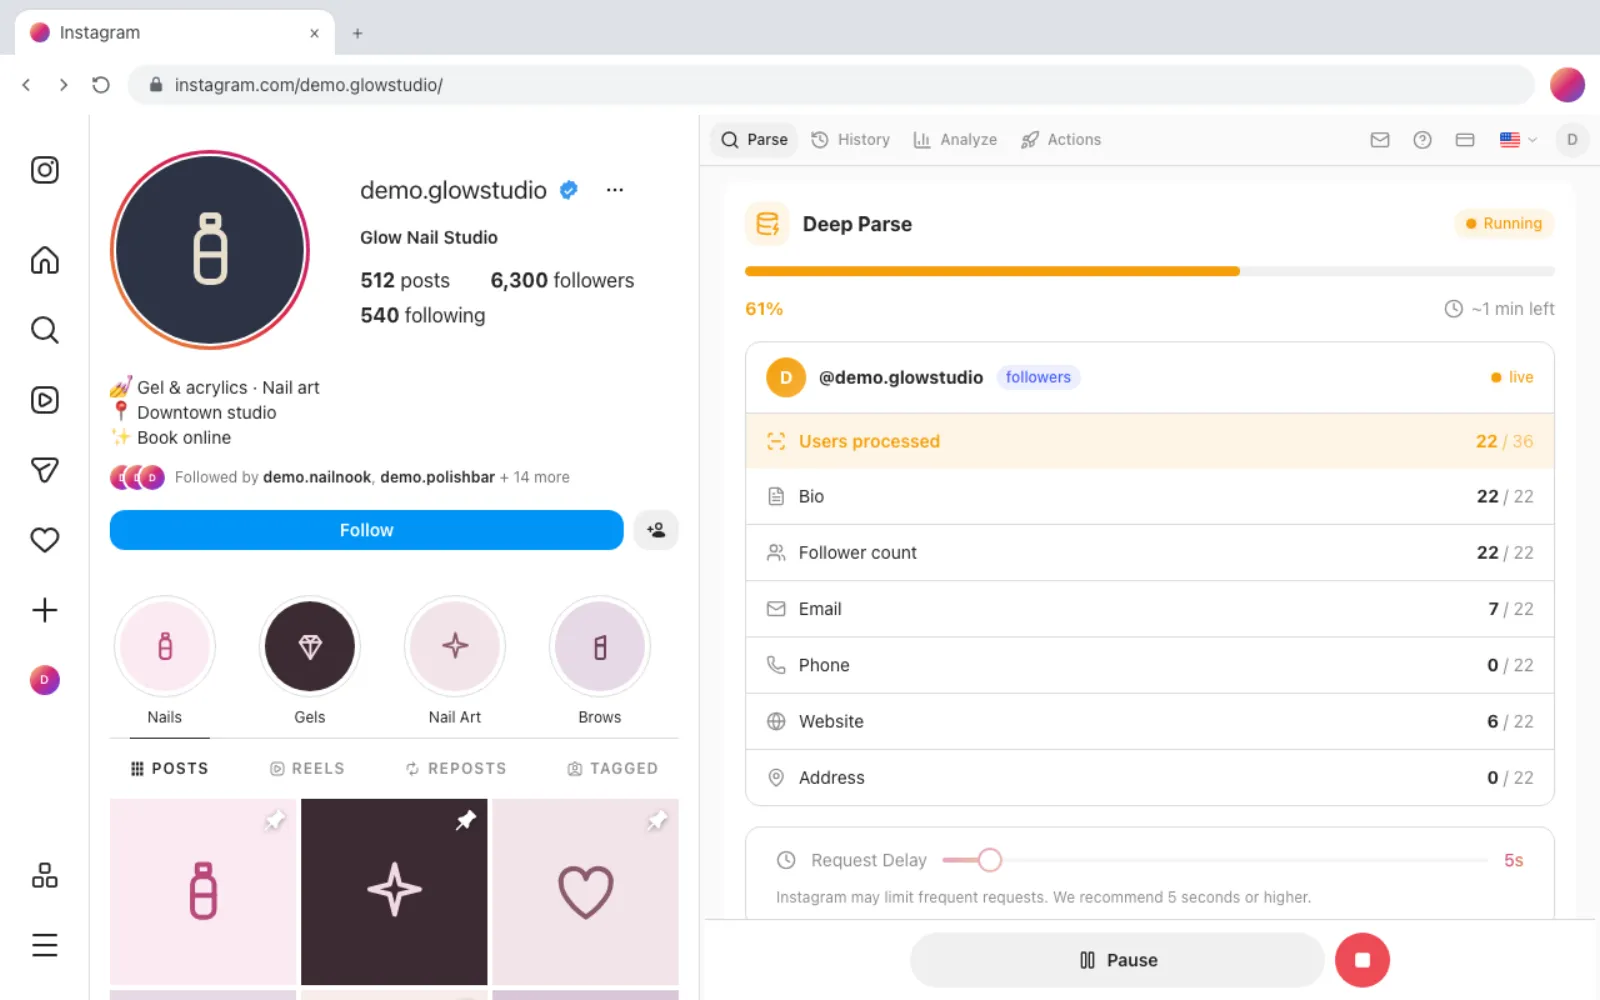This screenshot has width=1600, height=1000.
Task: Click the Address row
Action: tap(1150, 777)
